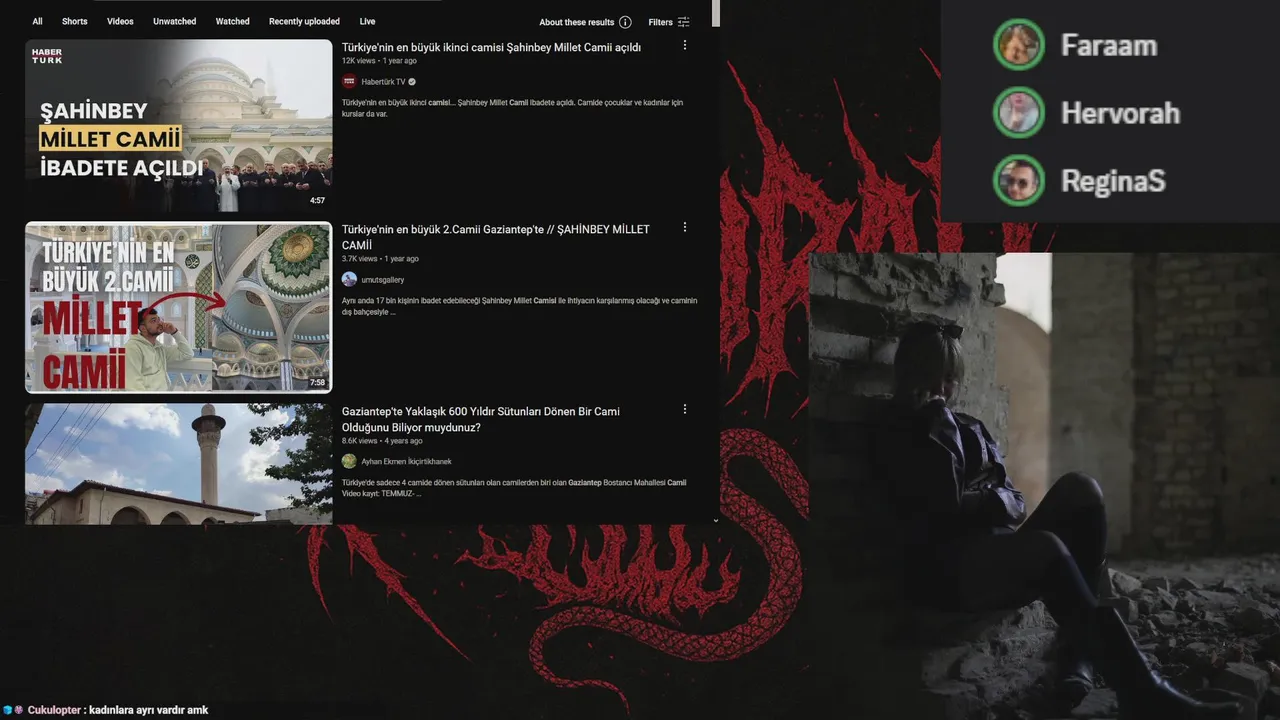Click the 7:58 duration badge

(317, 383)
